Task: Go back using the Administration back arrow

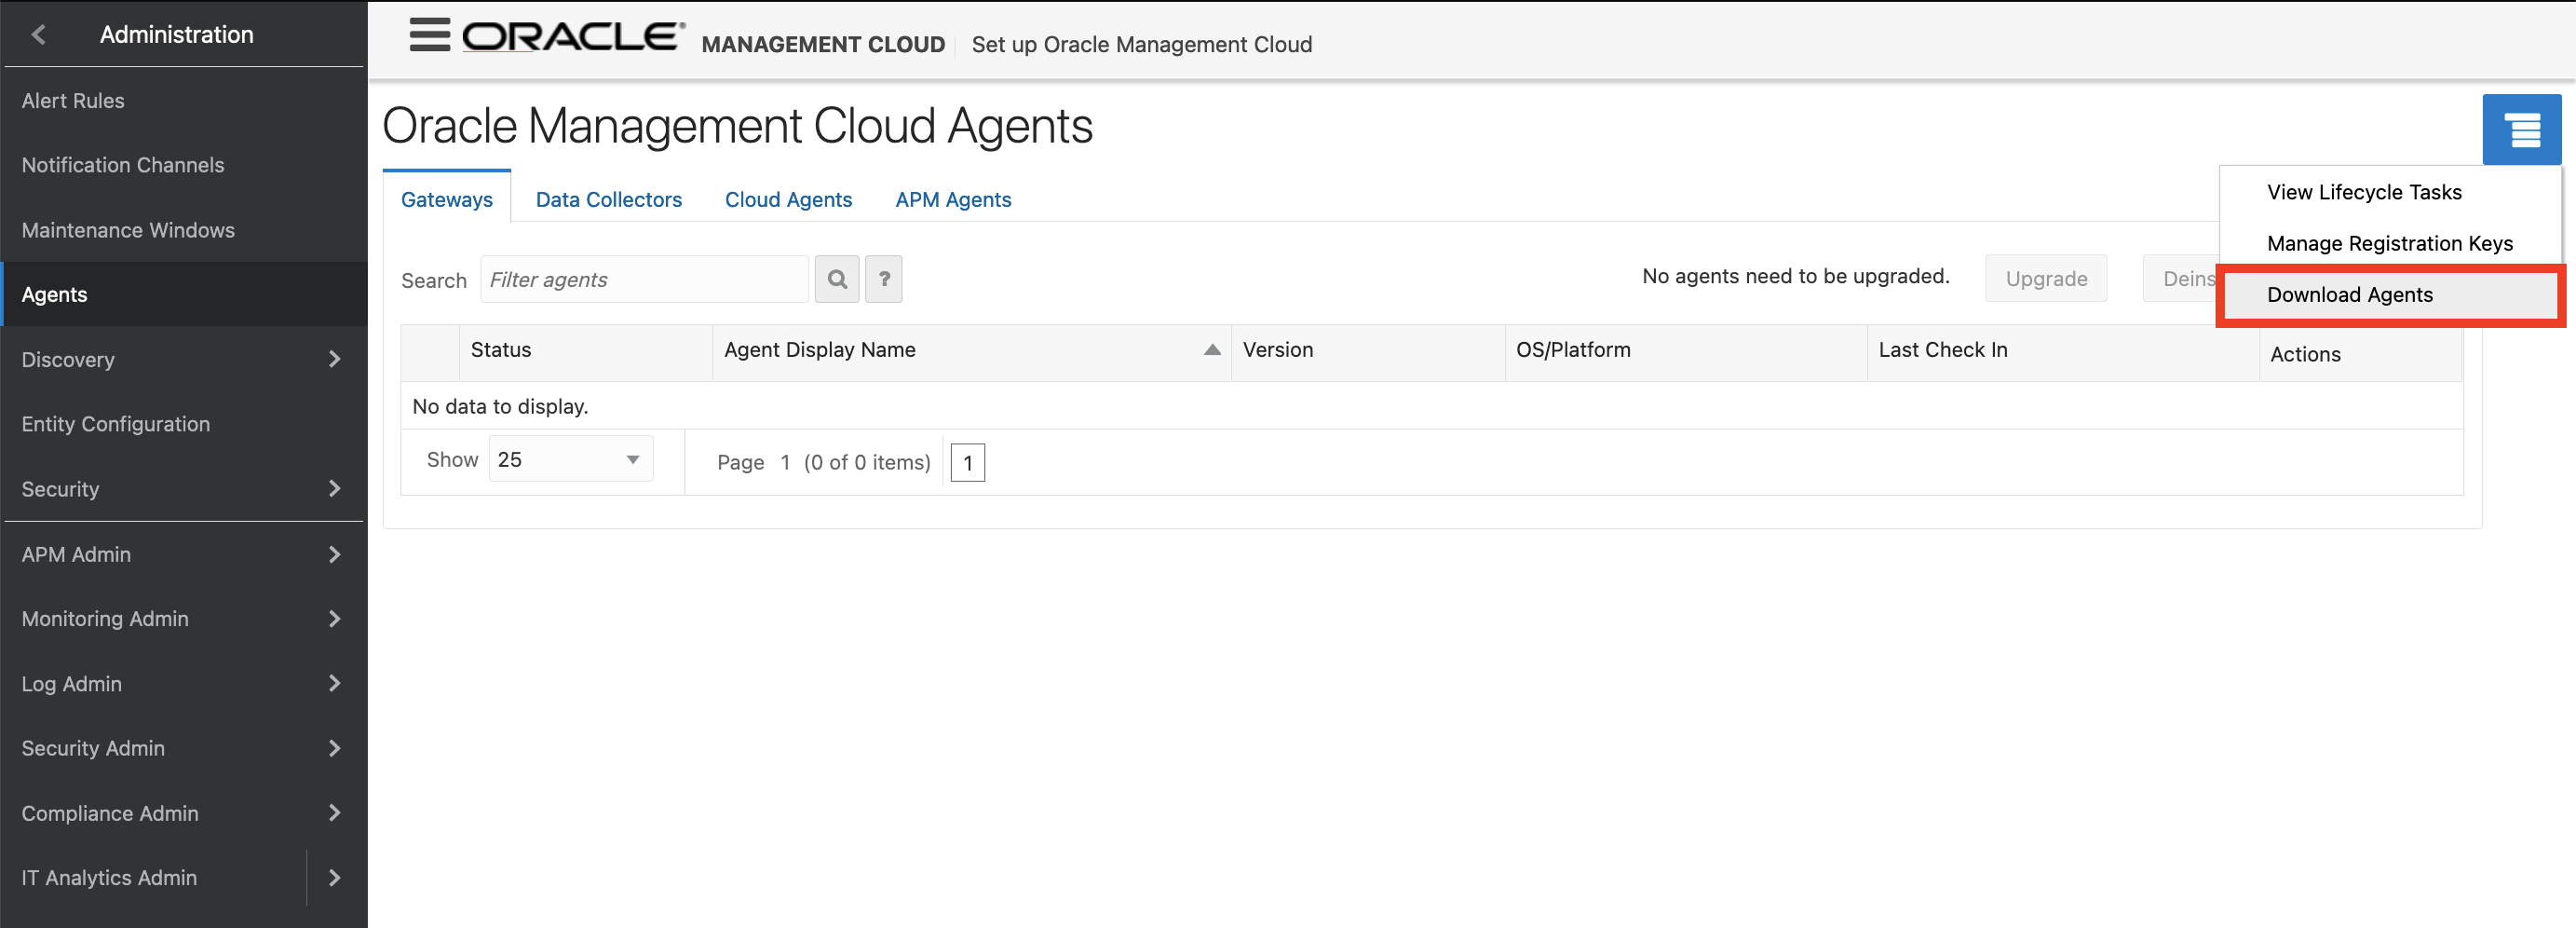Action: tap(38, 34)
